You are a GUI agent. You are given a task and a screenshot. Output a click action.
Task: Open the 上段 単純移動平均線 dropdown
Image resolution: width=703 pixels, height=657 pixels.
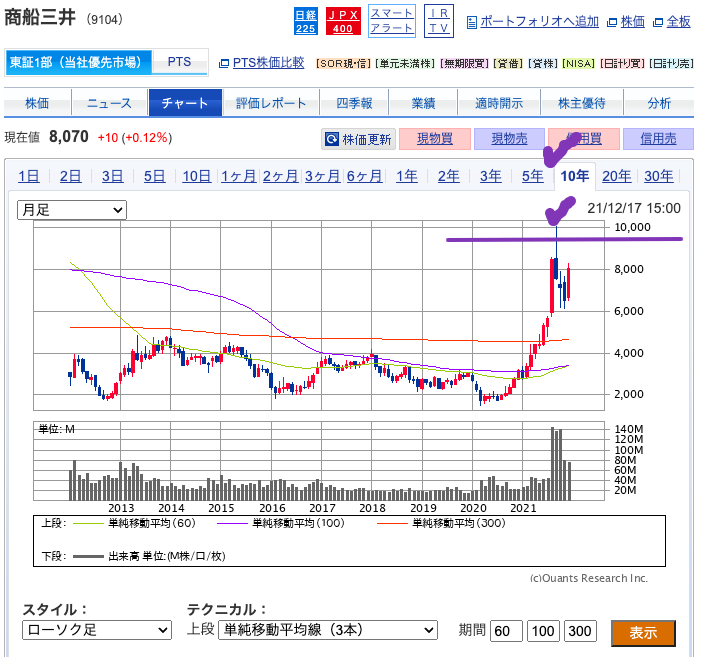328,630
